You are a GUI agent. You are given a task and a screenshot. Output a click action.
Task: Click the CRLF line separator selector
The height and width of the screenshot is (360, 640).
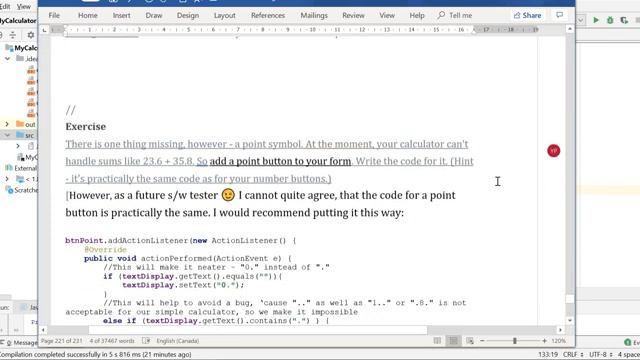[573, 355]
